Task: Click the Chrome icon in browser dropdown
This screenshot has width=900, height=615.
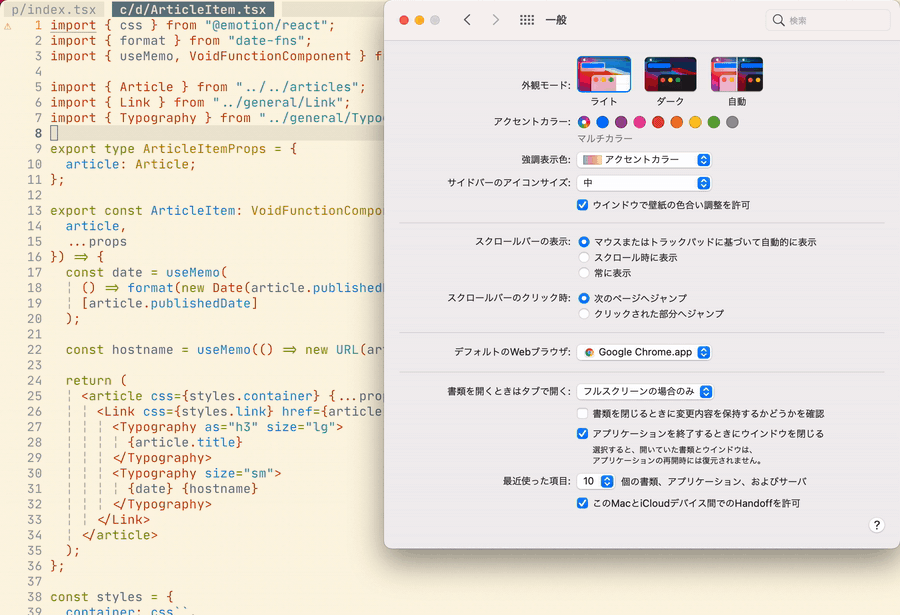Action: pyautogui.click(x=589, y=352)
